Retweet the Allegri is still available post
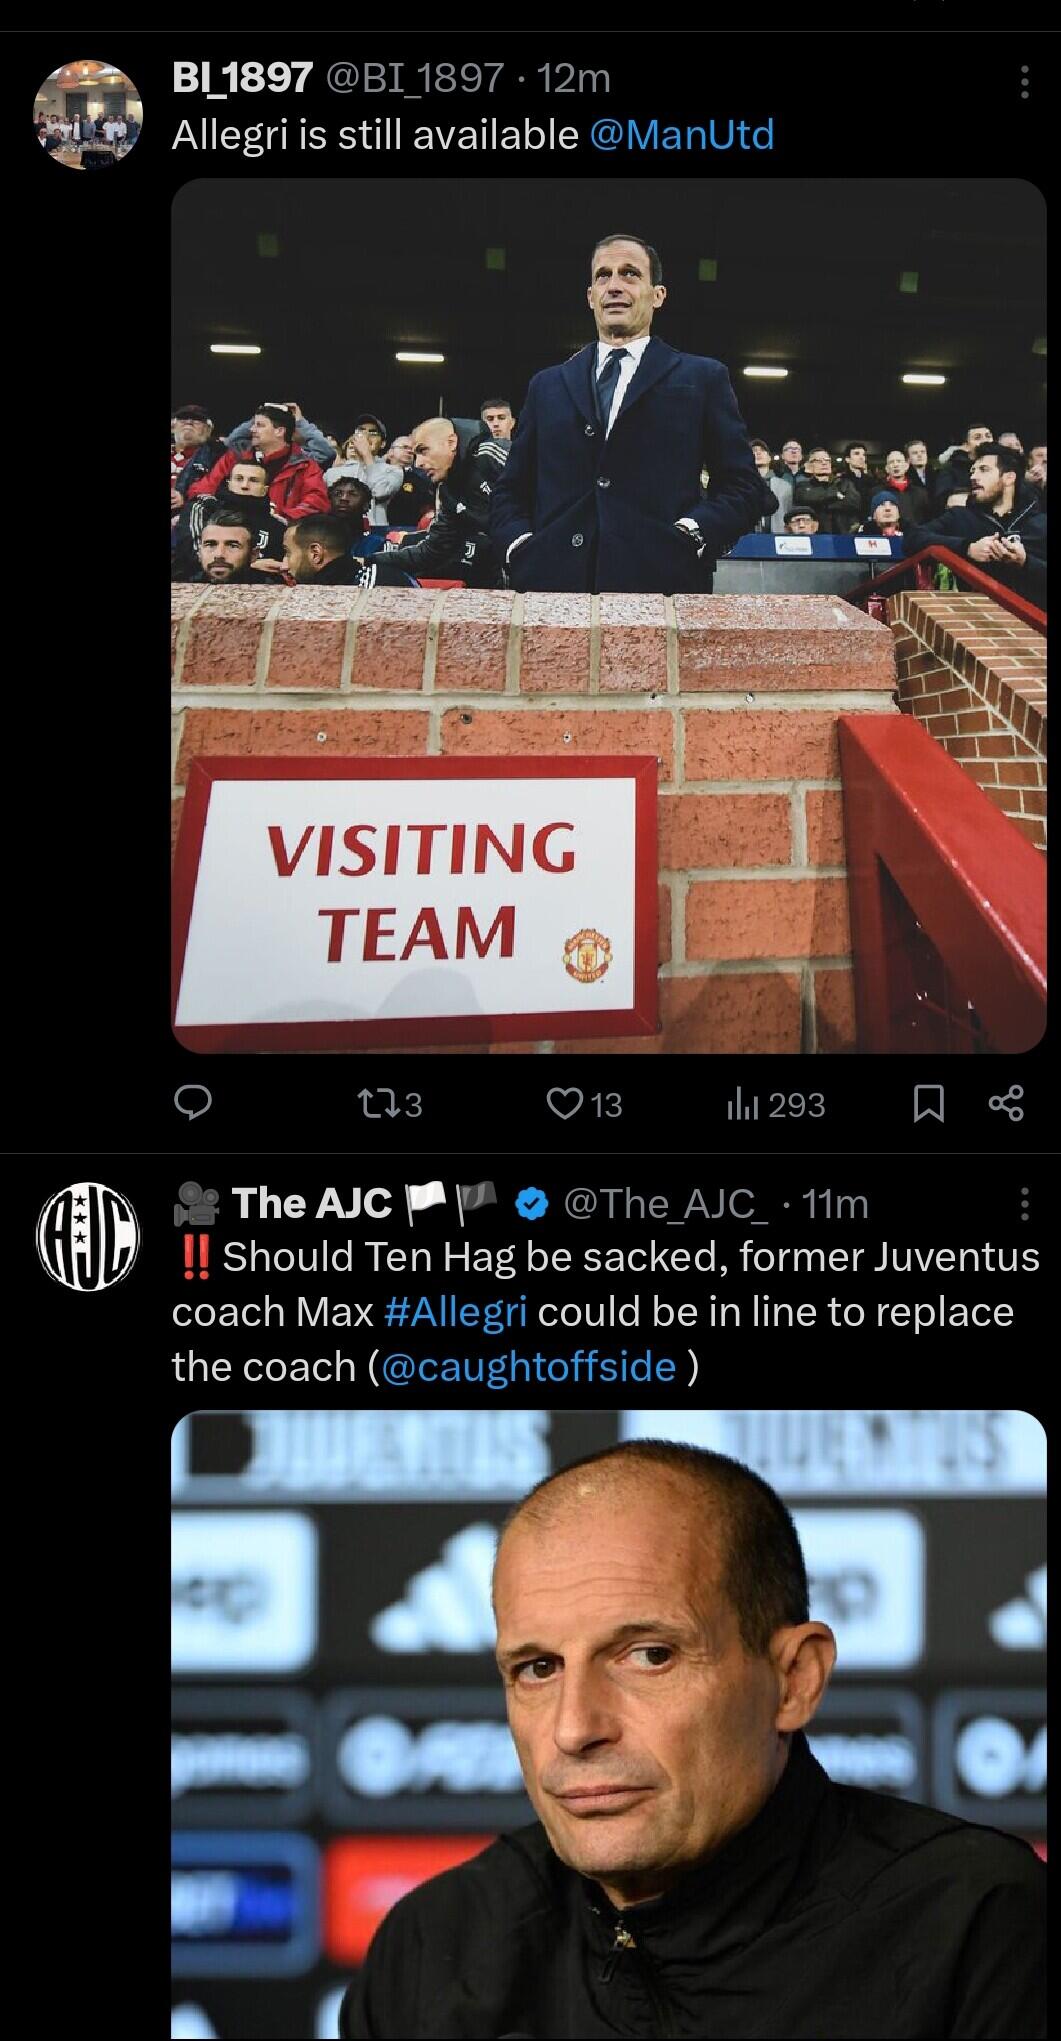The height and width of the screenshot is (2041, 1061). 389,1104
